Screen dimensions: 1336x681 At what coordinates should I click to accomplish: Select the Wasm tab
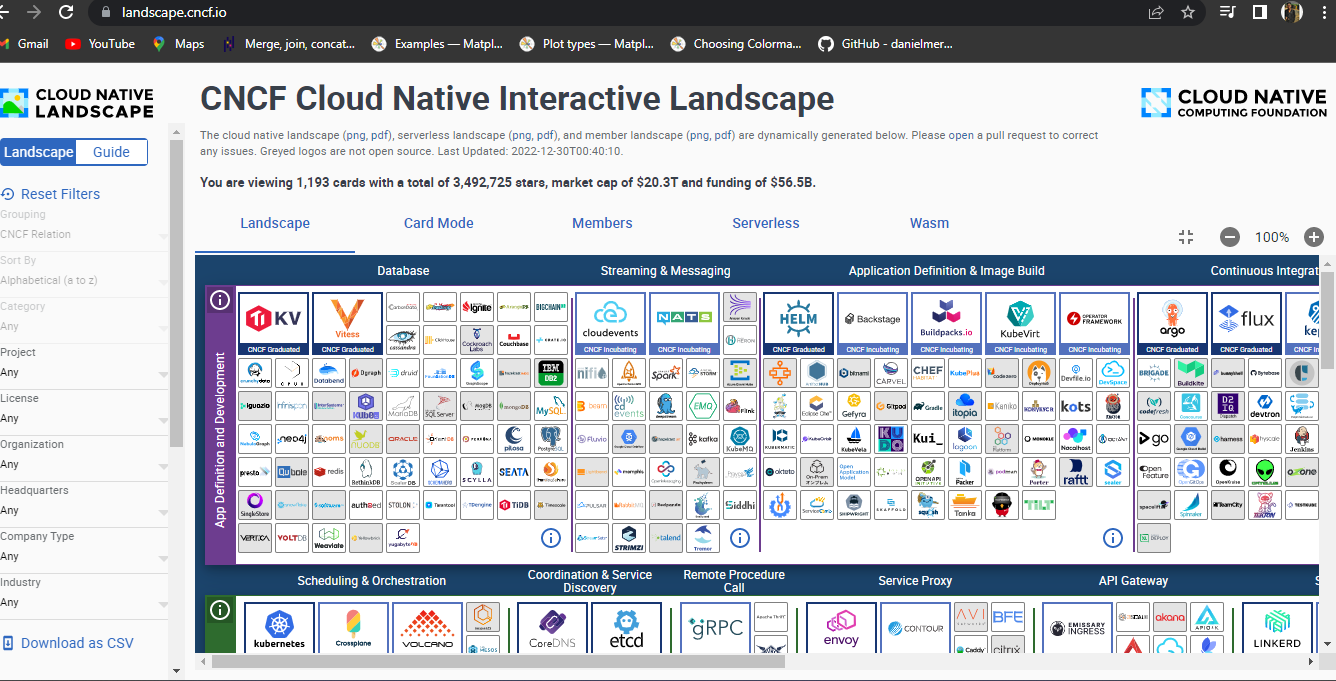click(929, 223)
